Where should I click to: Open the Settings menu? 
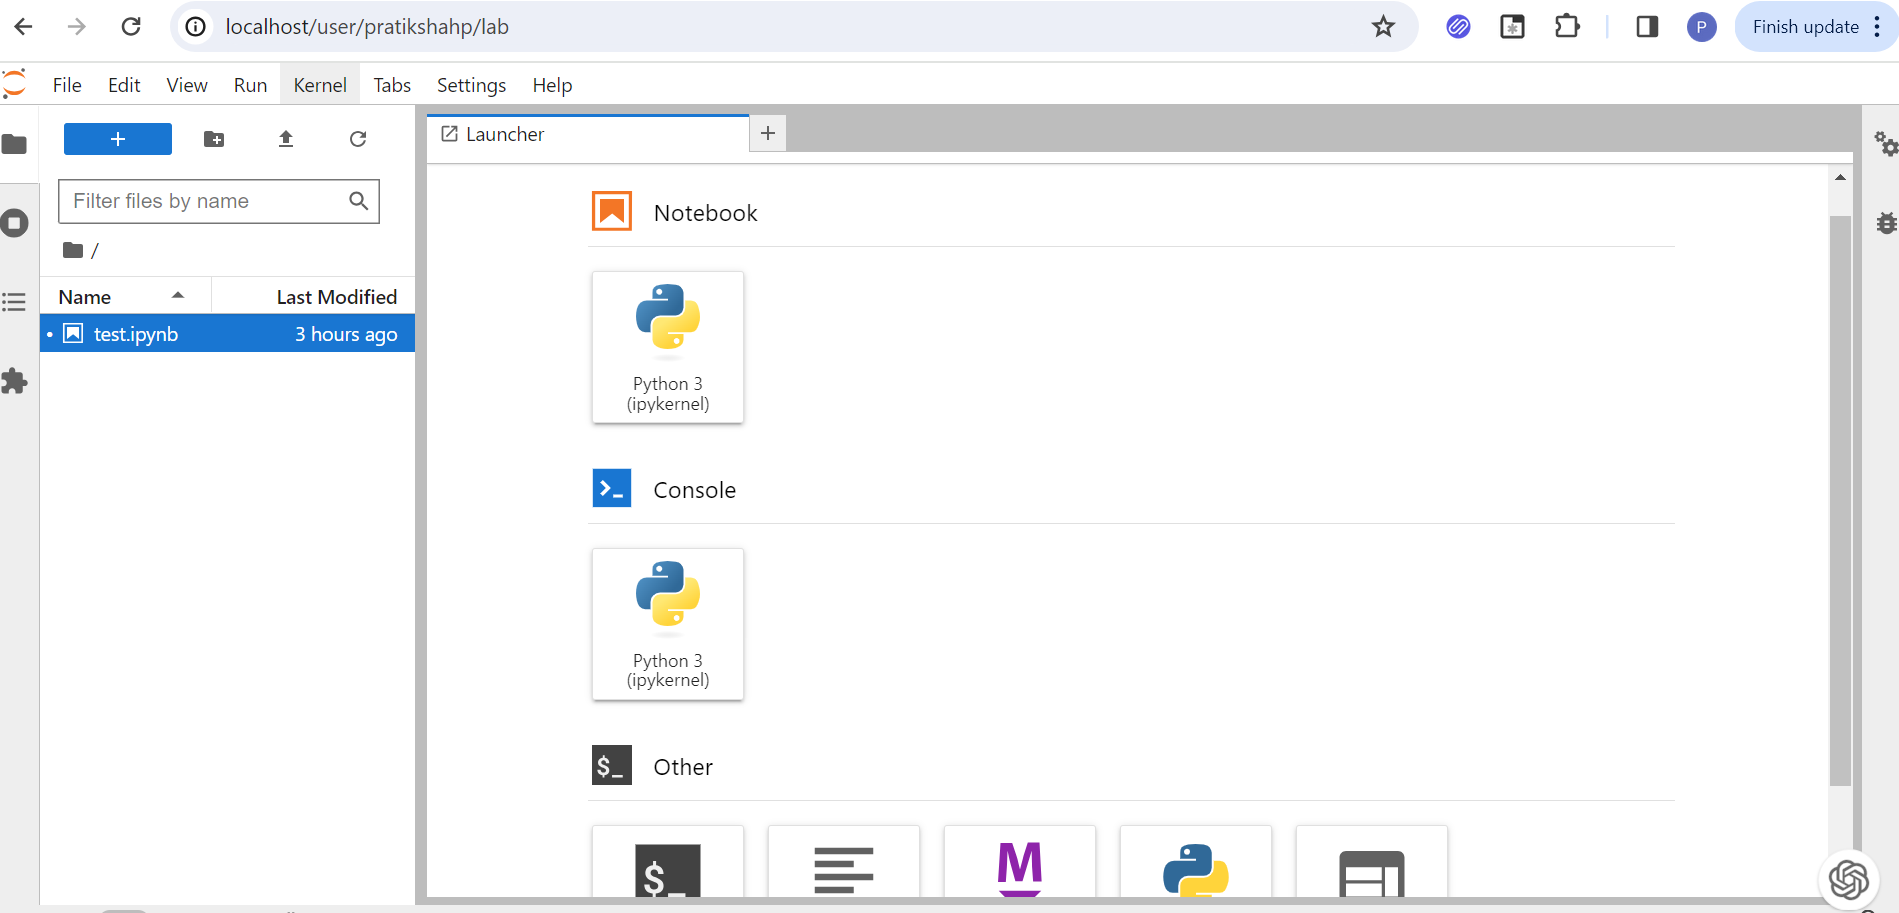pyautogui.click(x=471, y=85)
